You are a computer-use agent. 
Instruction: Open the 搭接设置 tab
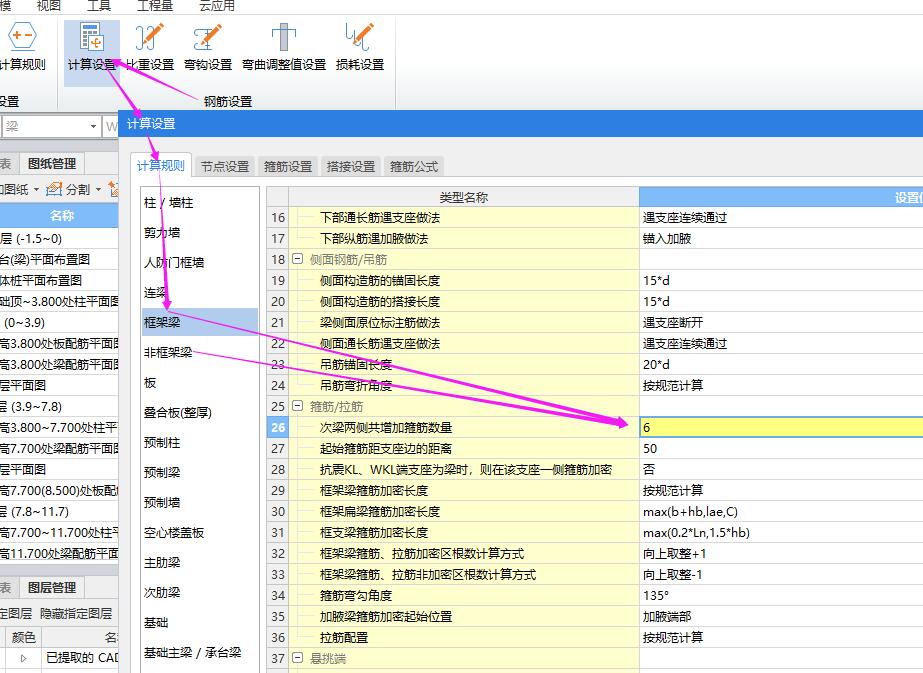tap(350, 167)
